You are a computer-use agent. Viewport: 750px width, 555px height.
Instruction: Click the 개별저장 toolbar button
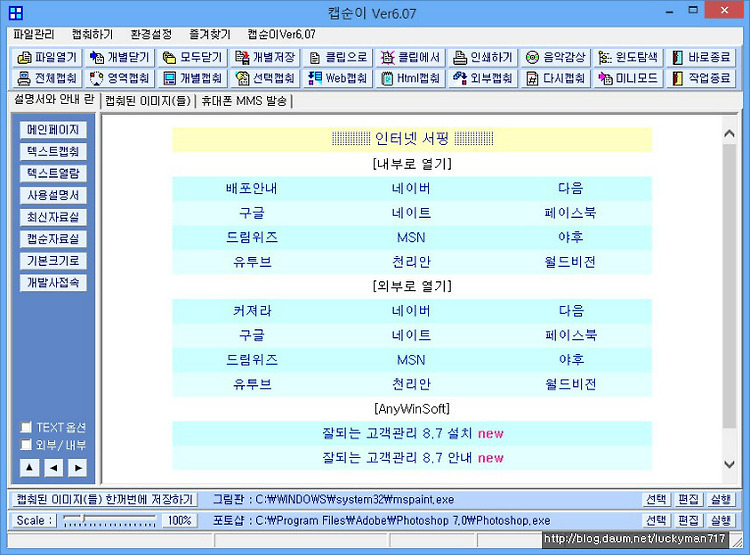[x=265, y=57]
